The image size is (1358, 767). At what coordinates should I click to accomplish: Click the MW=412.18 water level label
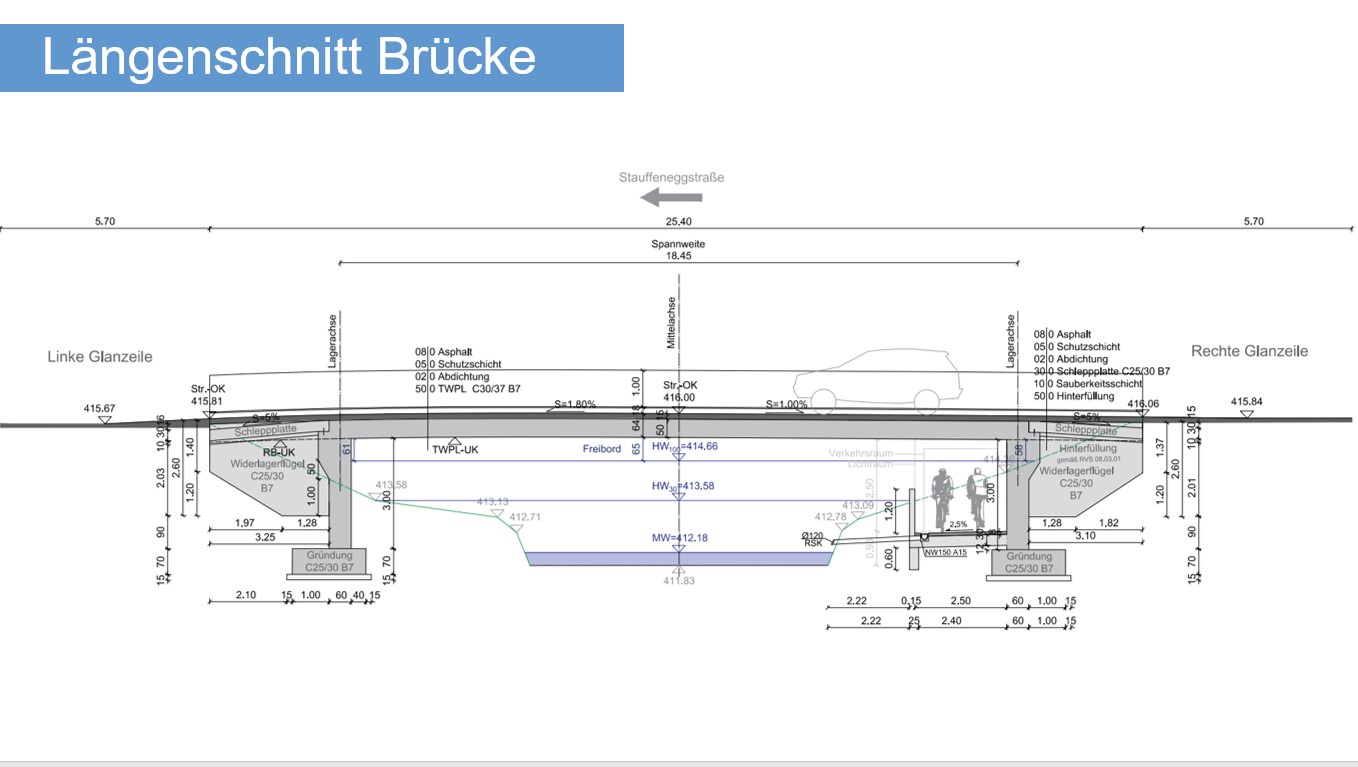[678, 538]
